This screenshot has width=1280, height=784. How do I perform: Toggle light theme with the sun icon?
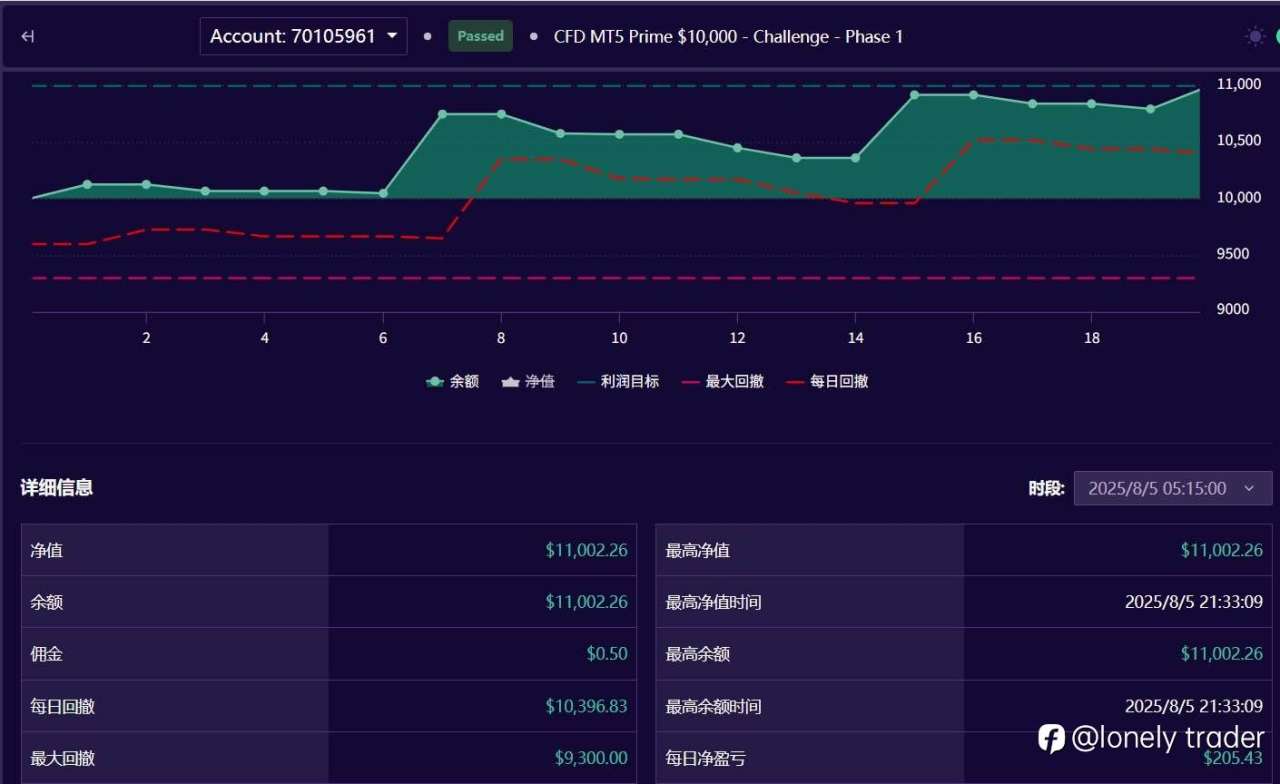(1255, 37)
